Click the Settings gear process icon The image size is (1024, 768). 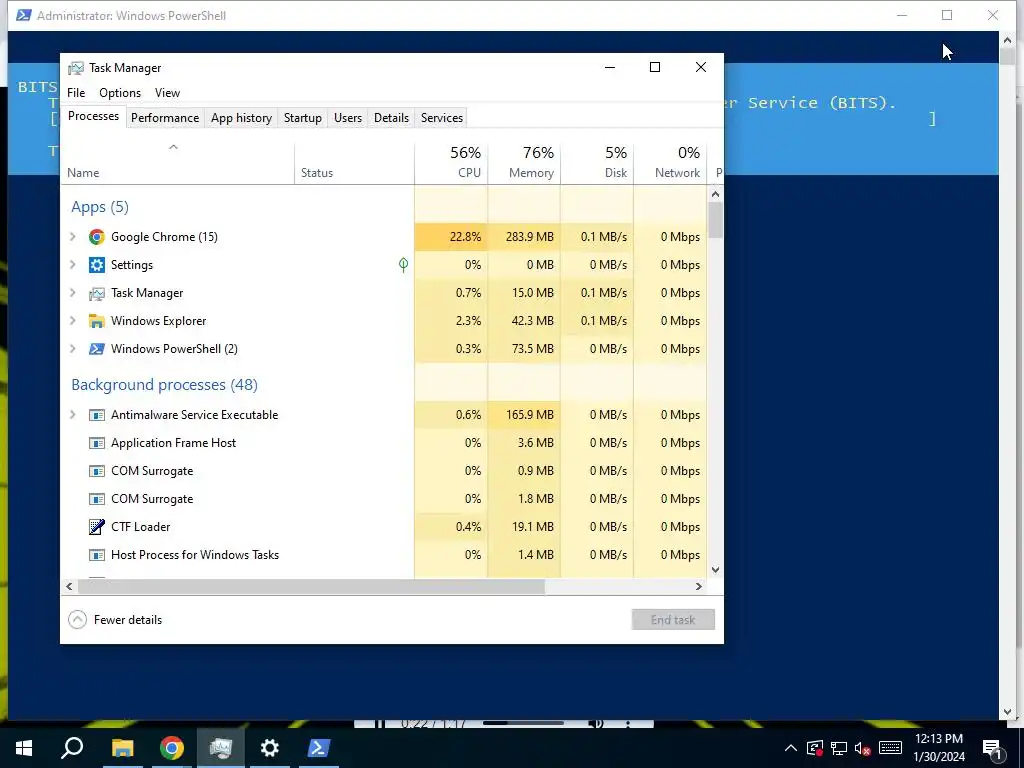click(x=97, y=265)
